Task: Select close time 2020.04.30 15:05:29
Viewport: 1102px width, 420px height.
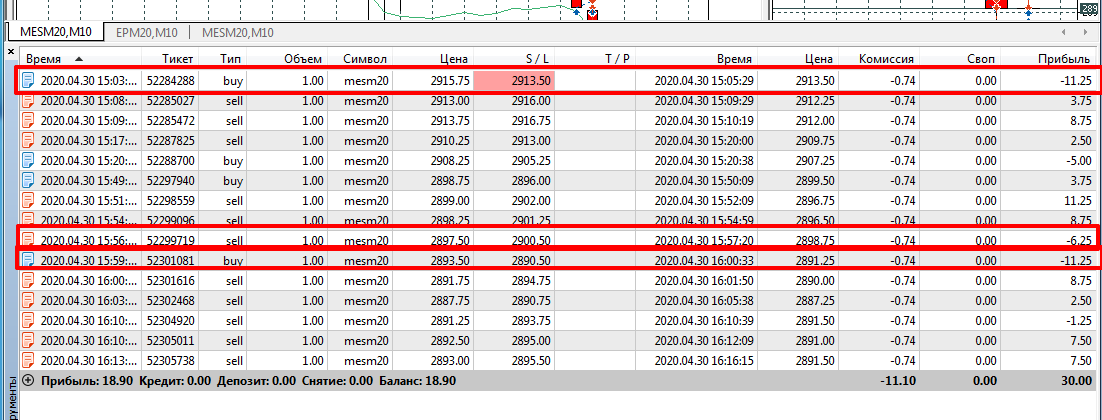Action: [x=704, y=81]
